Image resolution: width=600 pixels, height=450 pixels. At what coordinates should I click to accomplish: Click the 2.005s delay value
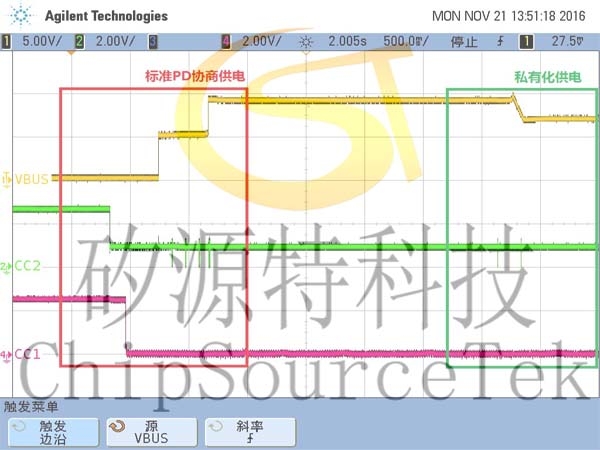(x=347, y=41)
